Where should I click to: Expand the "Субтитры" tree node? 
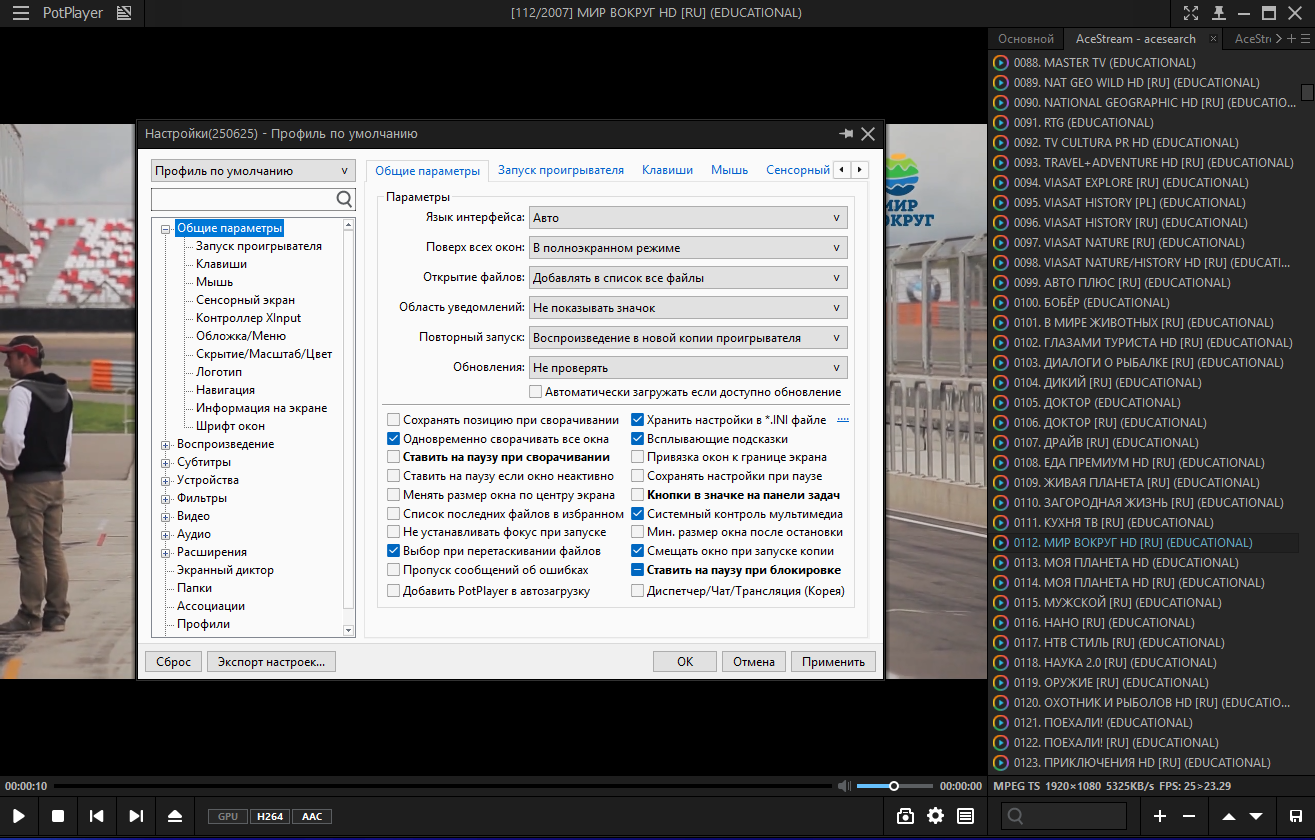point(166,462)
